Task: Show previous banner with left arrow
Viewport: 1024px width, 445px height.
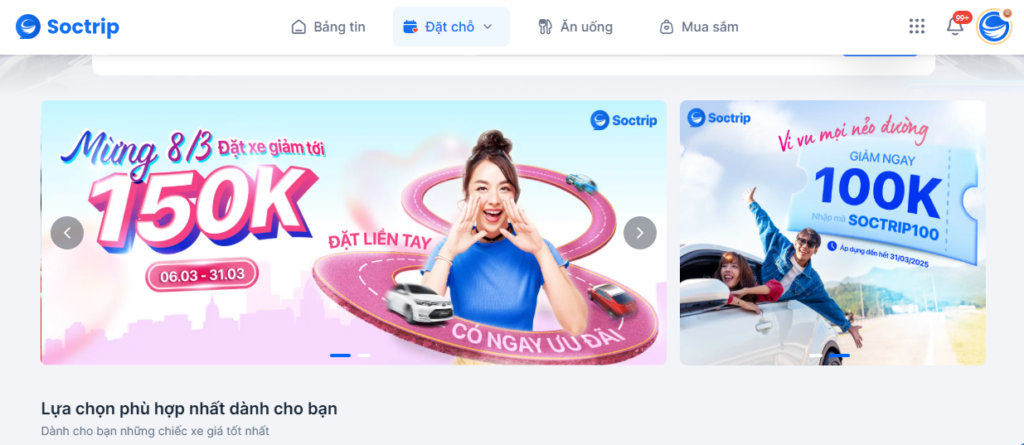Action: click(x=67, y=233)
